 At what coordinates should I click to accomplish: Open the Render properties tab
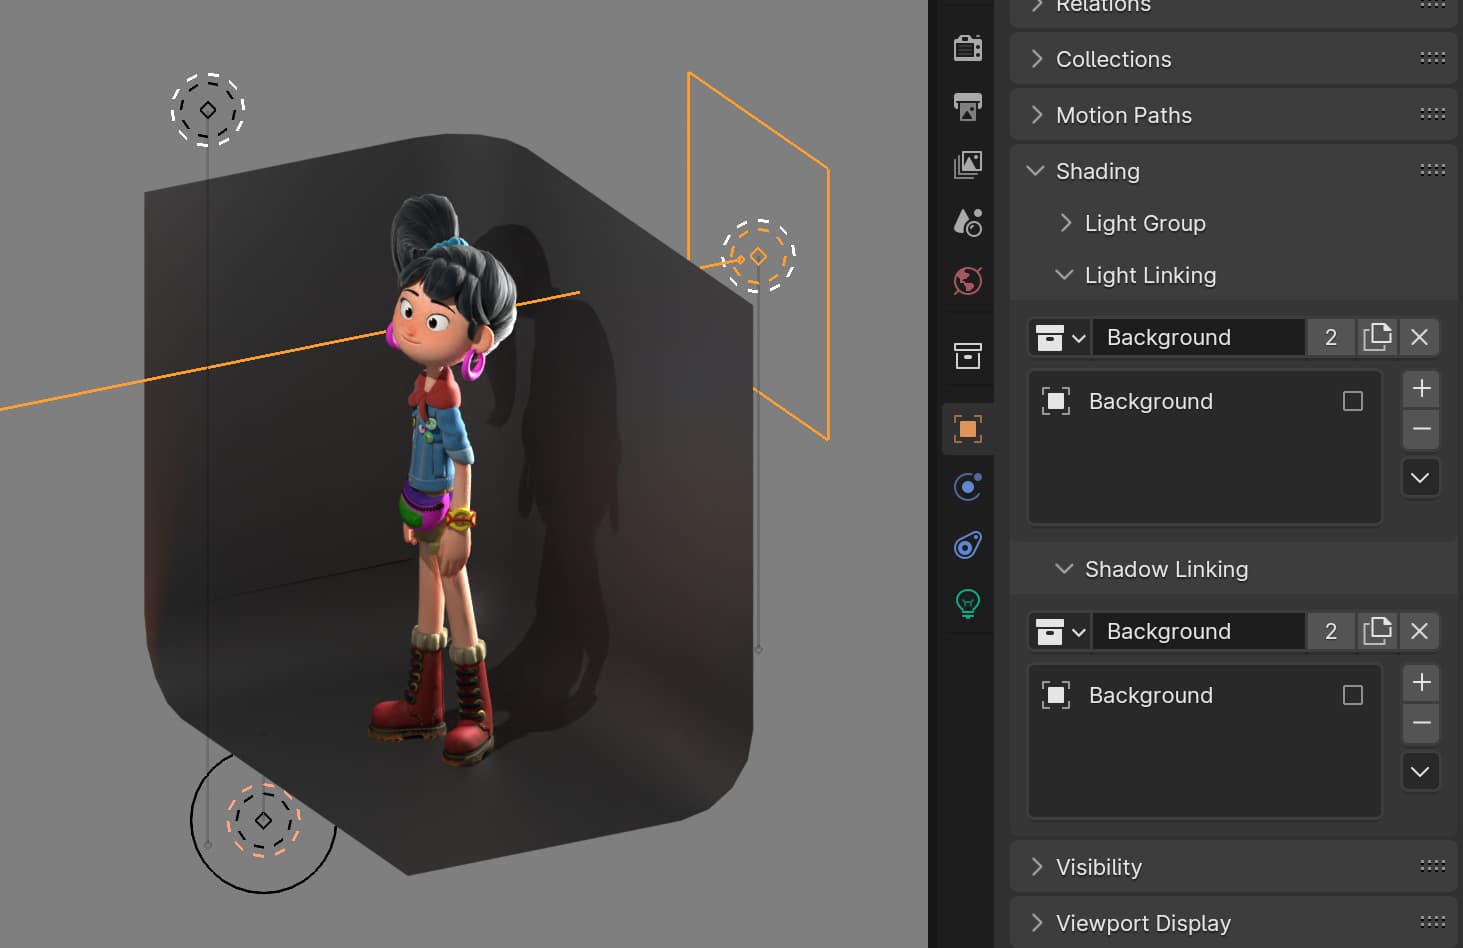pos(966,47)
